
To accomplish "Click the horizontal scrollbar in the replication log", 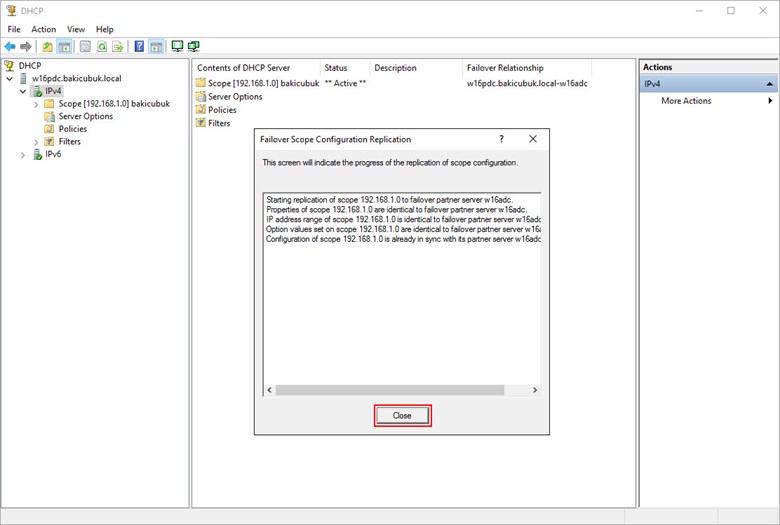I will (400, 390).
